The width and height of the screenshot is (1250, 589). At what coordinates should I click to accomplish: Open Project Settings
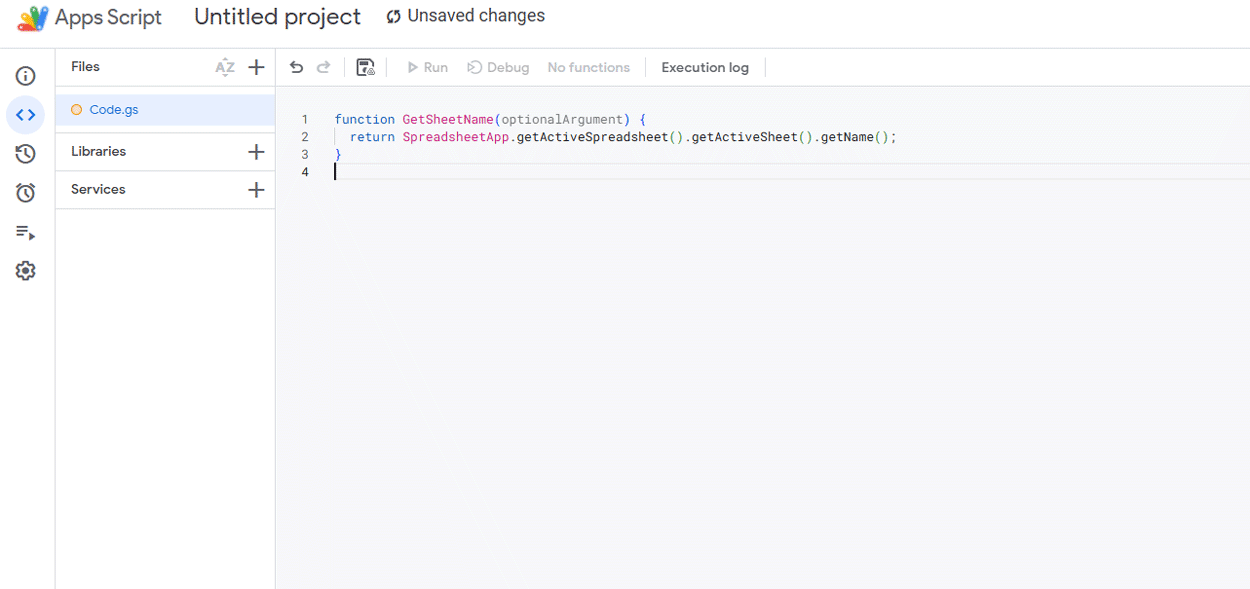point(25,270)
